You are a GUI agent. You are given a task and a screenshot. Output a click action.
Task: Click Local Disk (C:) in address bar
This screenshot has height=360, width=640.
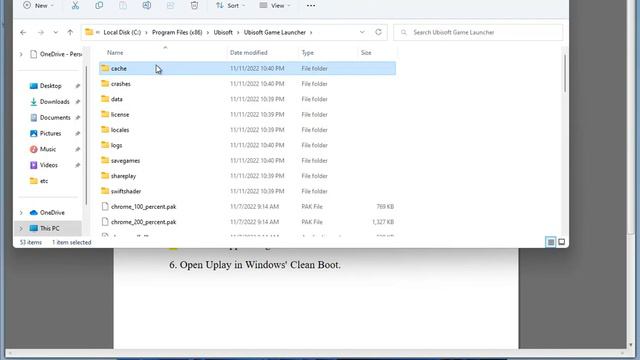point(122,32)
